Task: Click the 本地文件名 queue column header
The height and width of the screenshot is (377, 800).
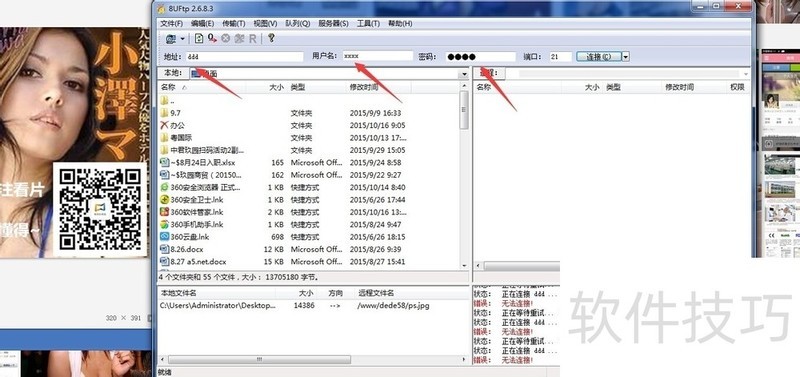Action: [216, 293]
